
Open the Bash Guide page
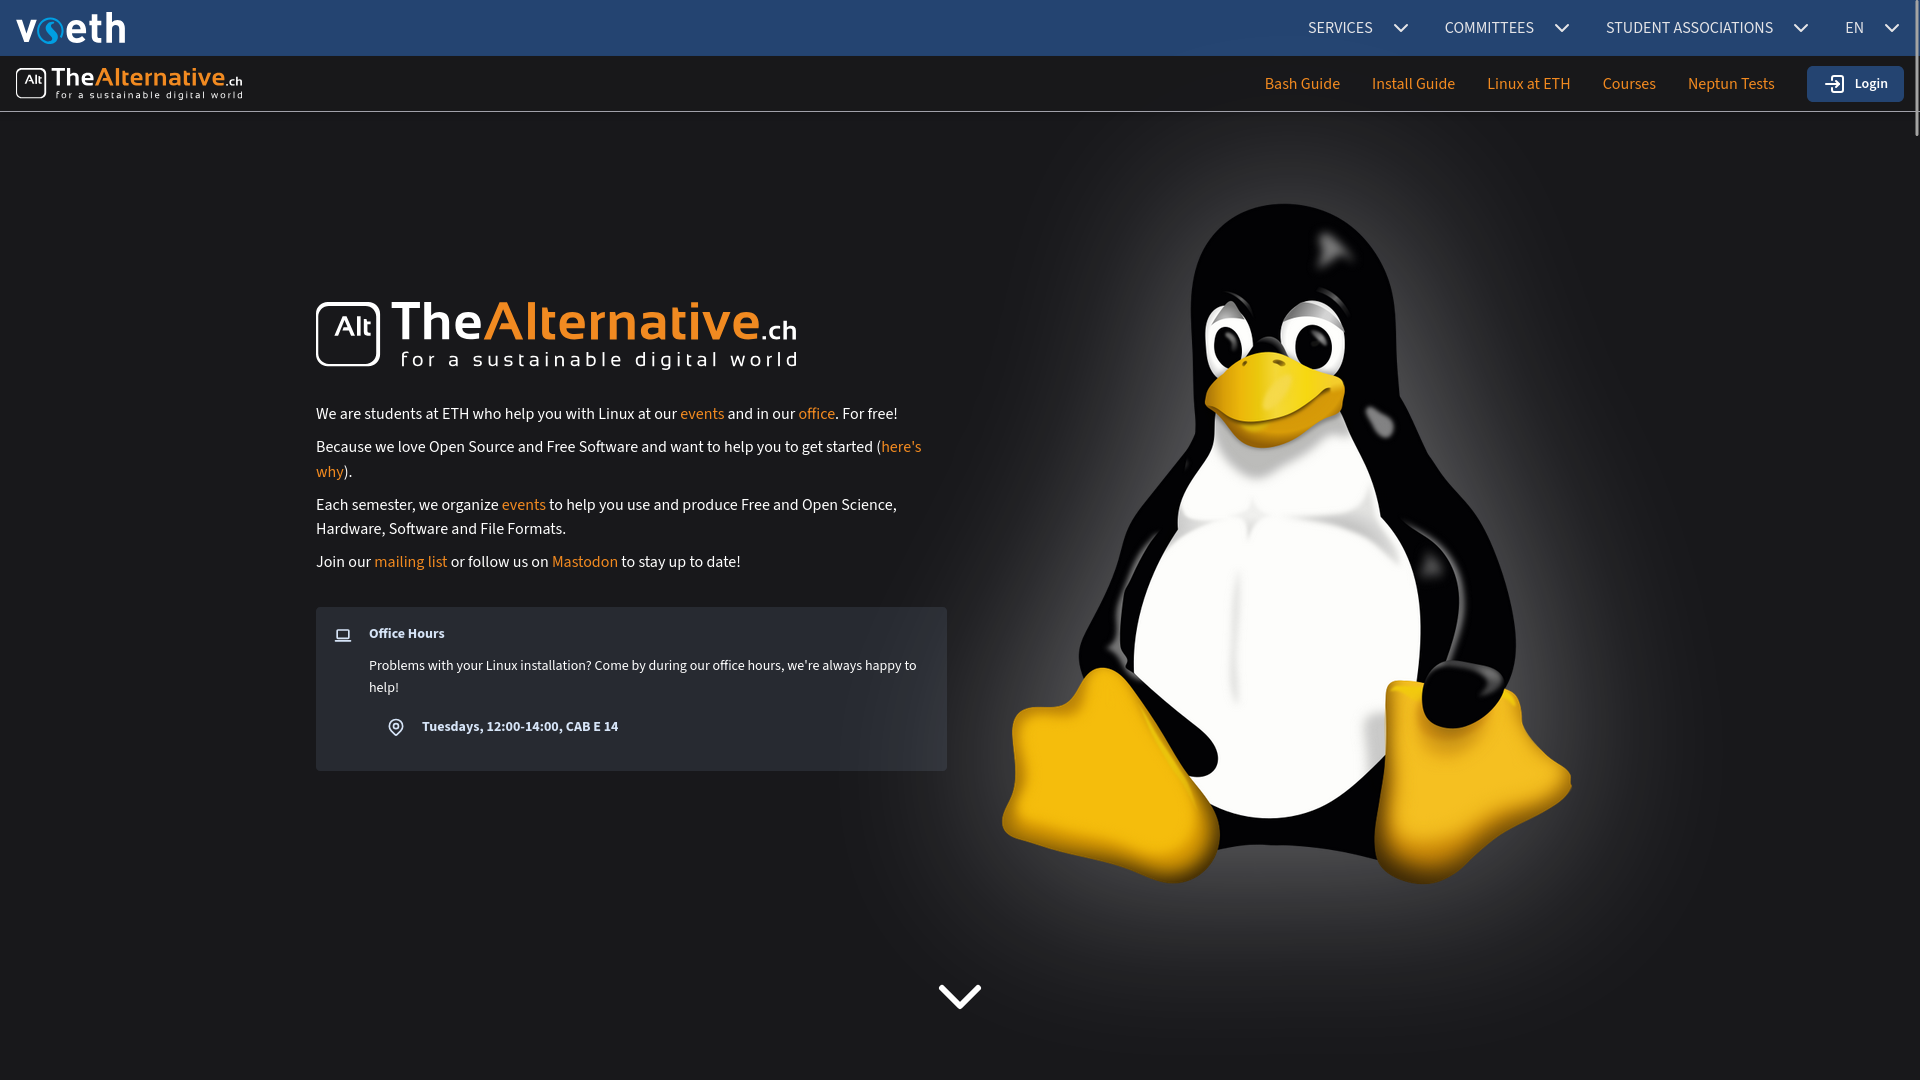pos(1301,84)
